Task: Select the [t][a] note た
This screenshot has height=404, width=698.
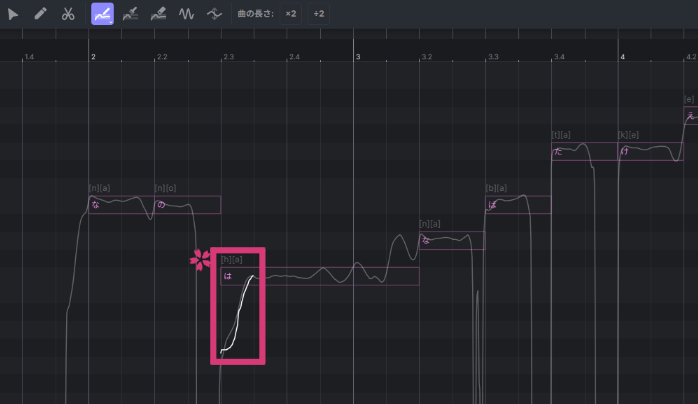Action: [583, 152]
